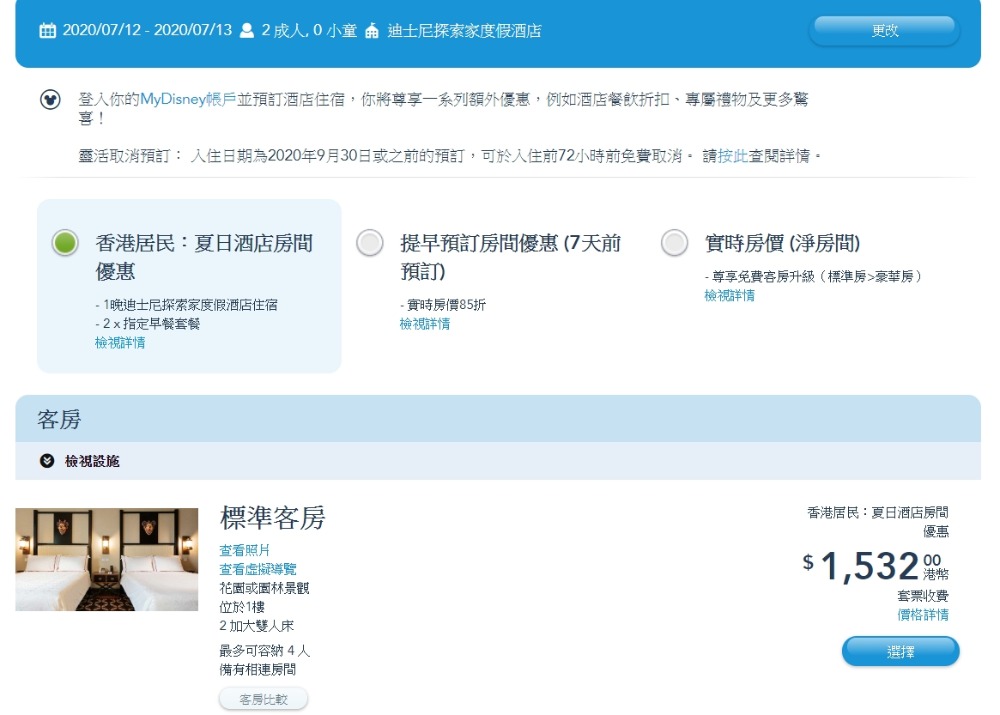This screenshot has height=715, width=1000.
Task: Expand the 檢視設施 section
Action: tap(92, 461)
